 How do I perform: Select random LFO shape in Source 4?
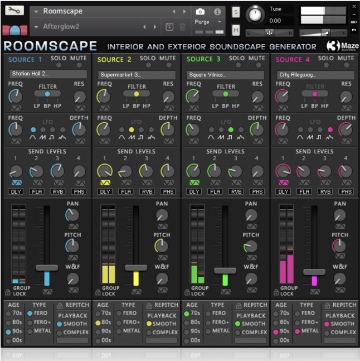click(x=330, y=130)
